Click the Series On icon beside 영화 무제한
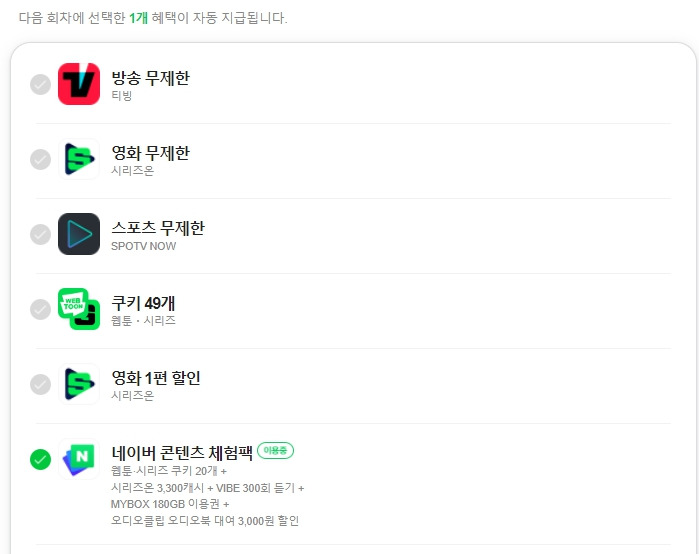 79,159
